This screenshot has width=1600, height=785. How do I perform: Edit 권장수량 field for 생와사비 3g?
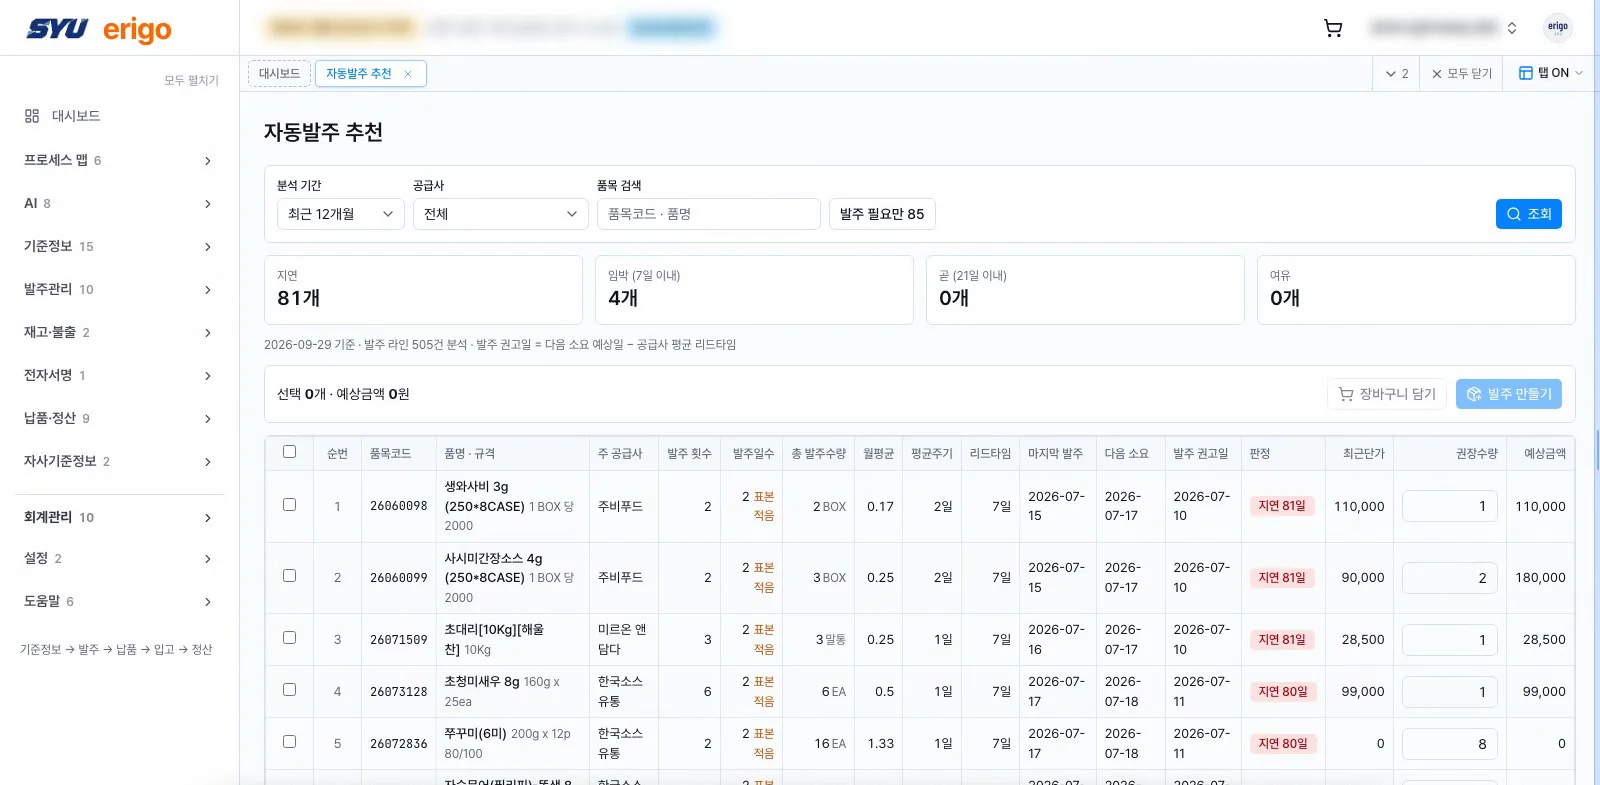(1449, 506)
